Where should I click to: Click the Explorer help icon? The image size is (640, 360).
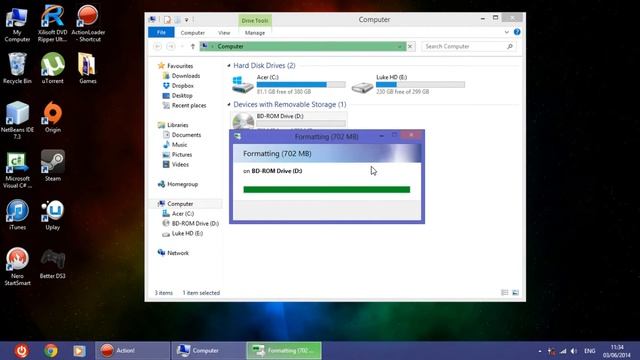tap(517, 32)
